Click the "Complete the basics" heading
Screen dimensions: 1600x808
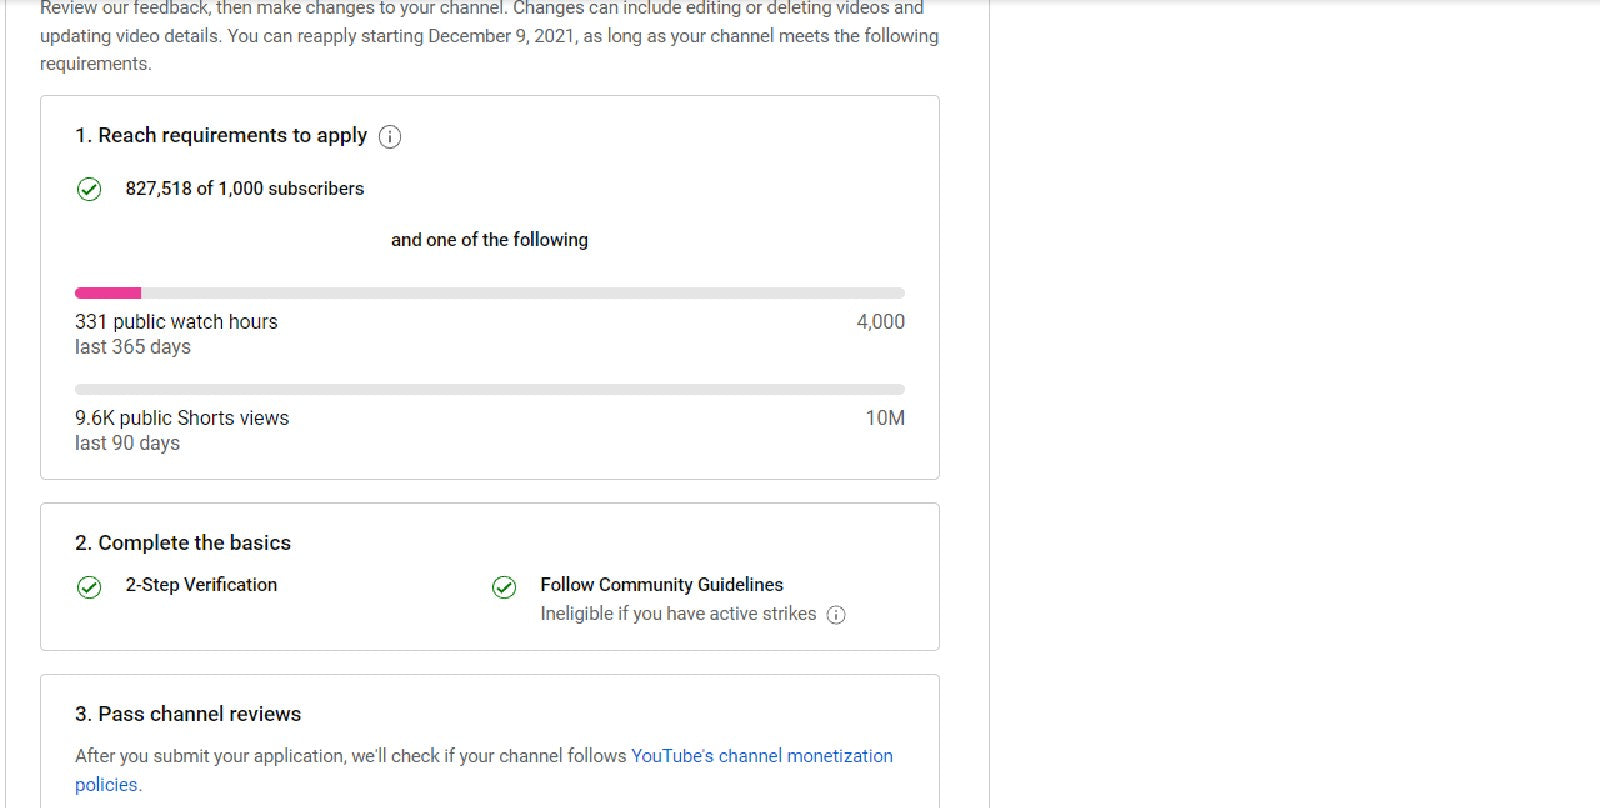point(183,543)
